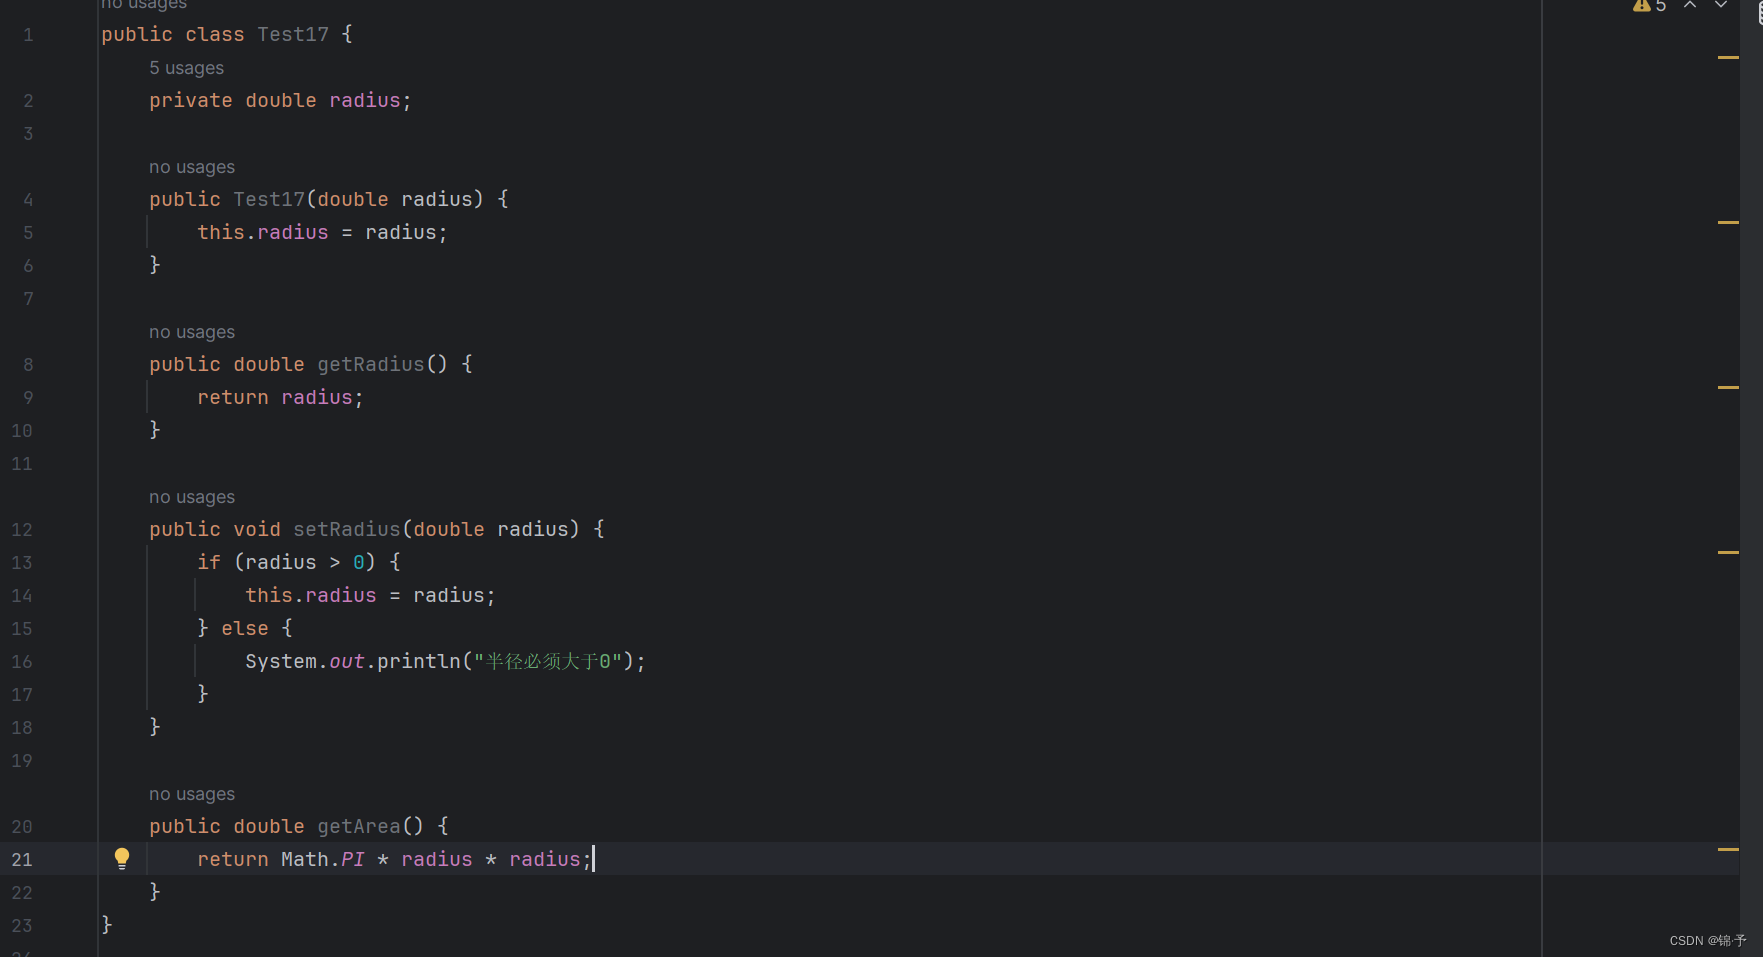Click 'private' keyword on line 2
Screen dimensions: 1763x957
191,100
